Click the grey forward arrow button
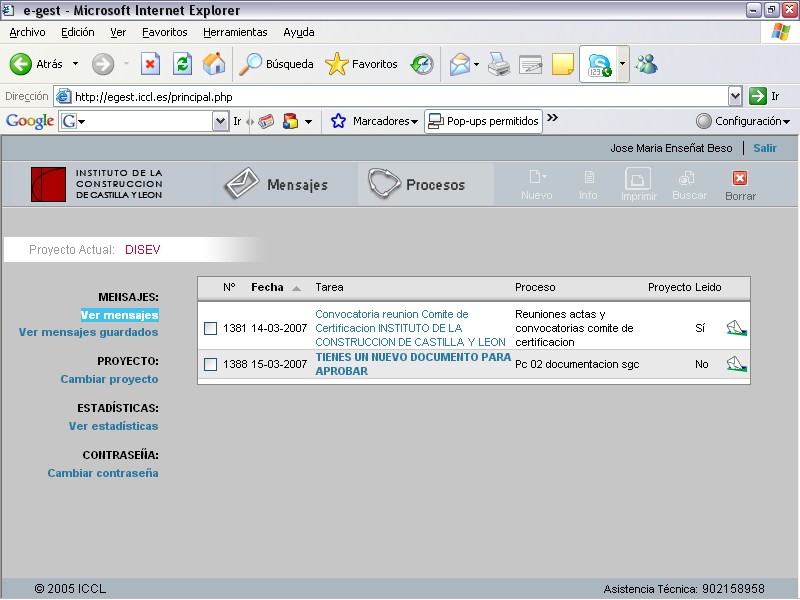 point(103,64)
